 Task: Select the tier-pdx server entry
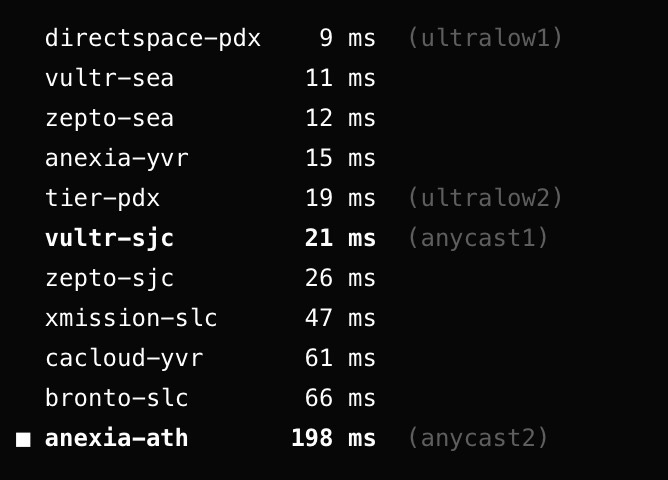point(102,198)
